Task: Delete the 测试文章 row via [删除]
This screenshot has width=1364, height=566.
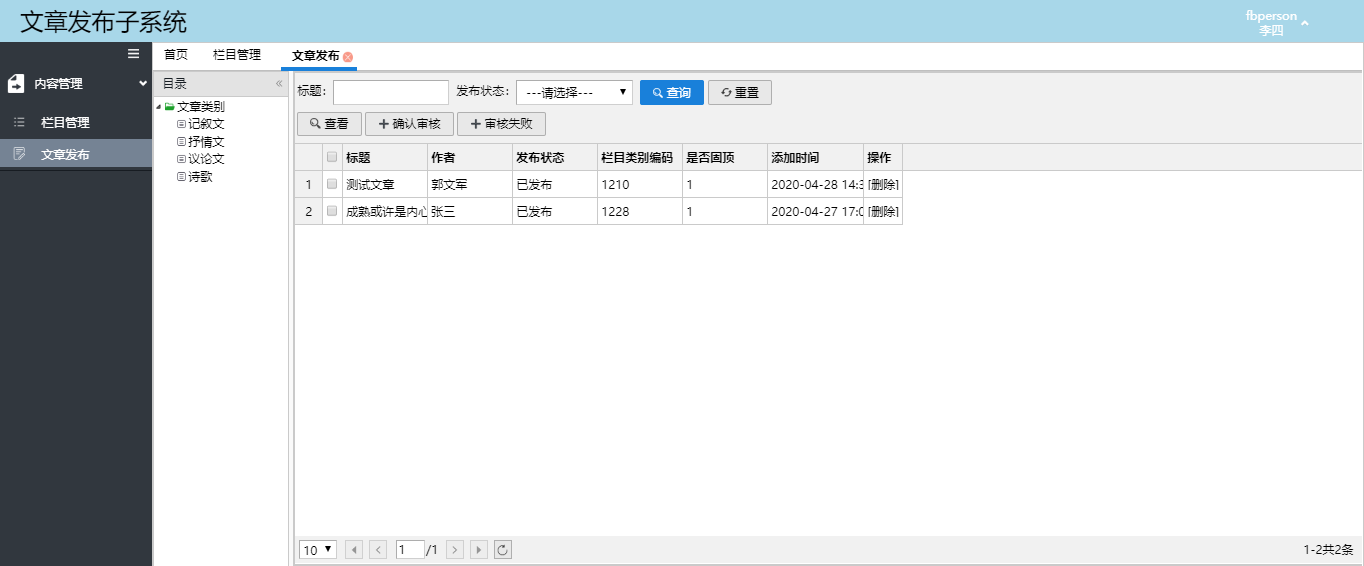Action: [x=883, y=185]
